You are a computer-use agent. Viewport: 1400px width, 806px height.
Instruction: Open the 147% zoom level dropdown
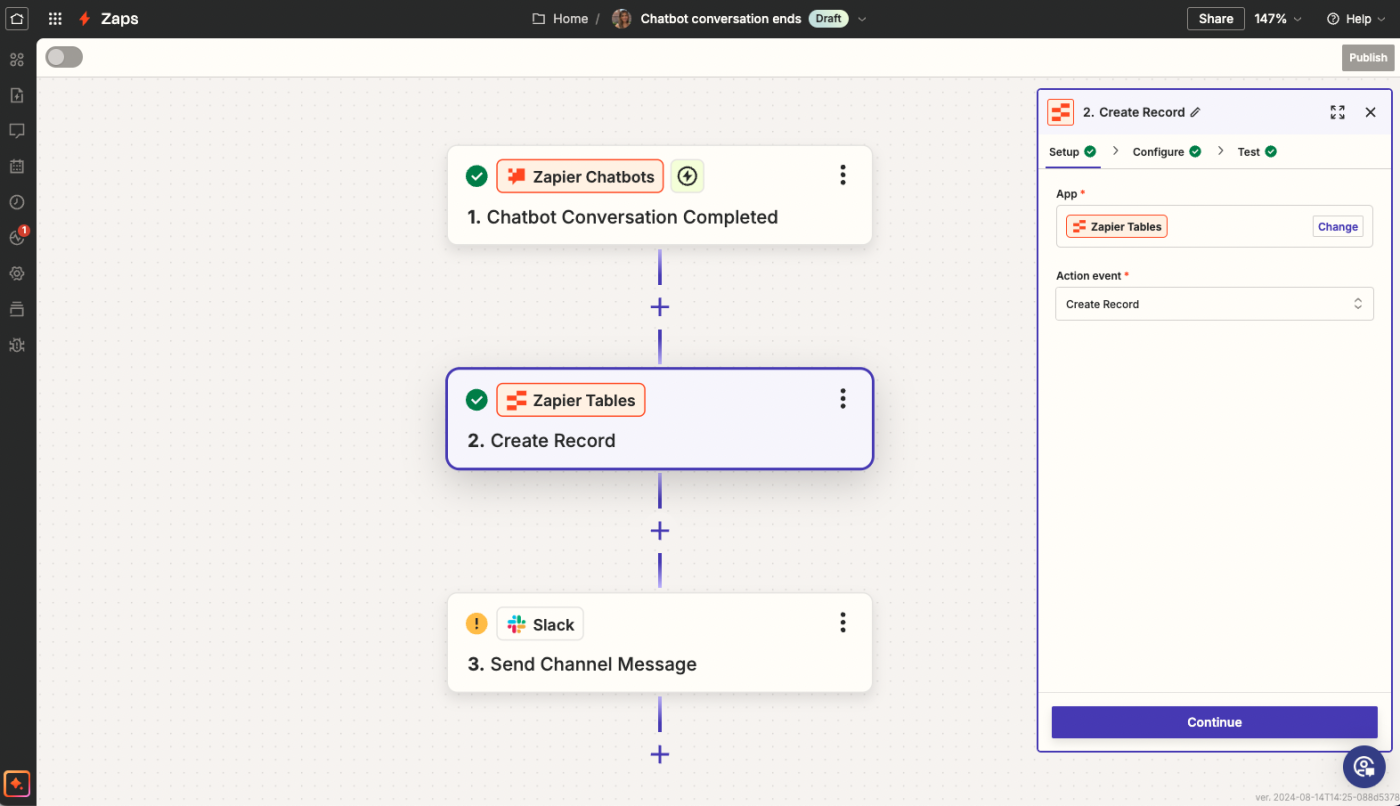[1279, 19]
